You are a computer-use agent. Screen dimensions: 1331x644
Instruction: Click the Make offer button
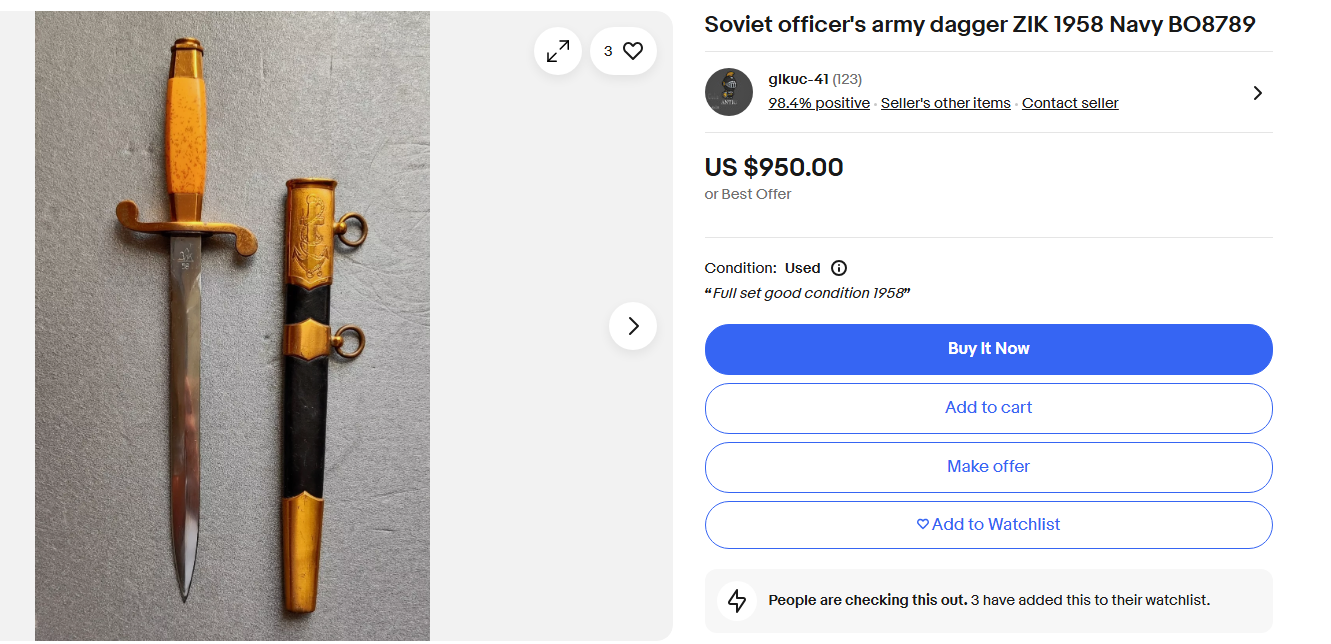point(988,467)
